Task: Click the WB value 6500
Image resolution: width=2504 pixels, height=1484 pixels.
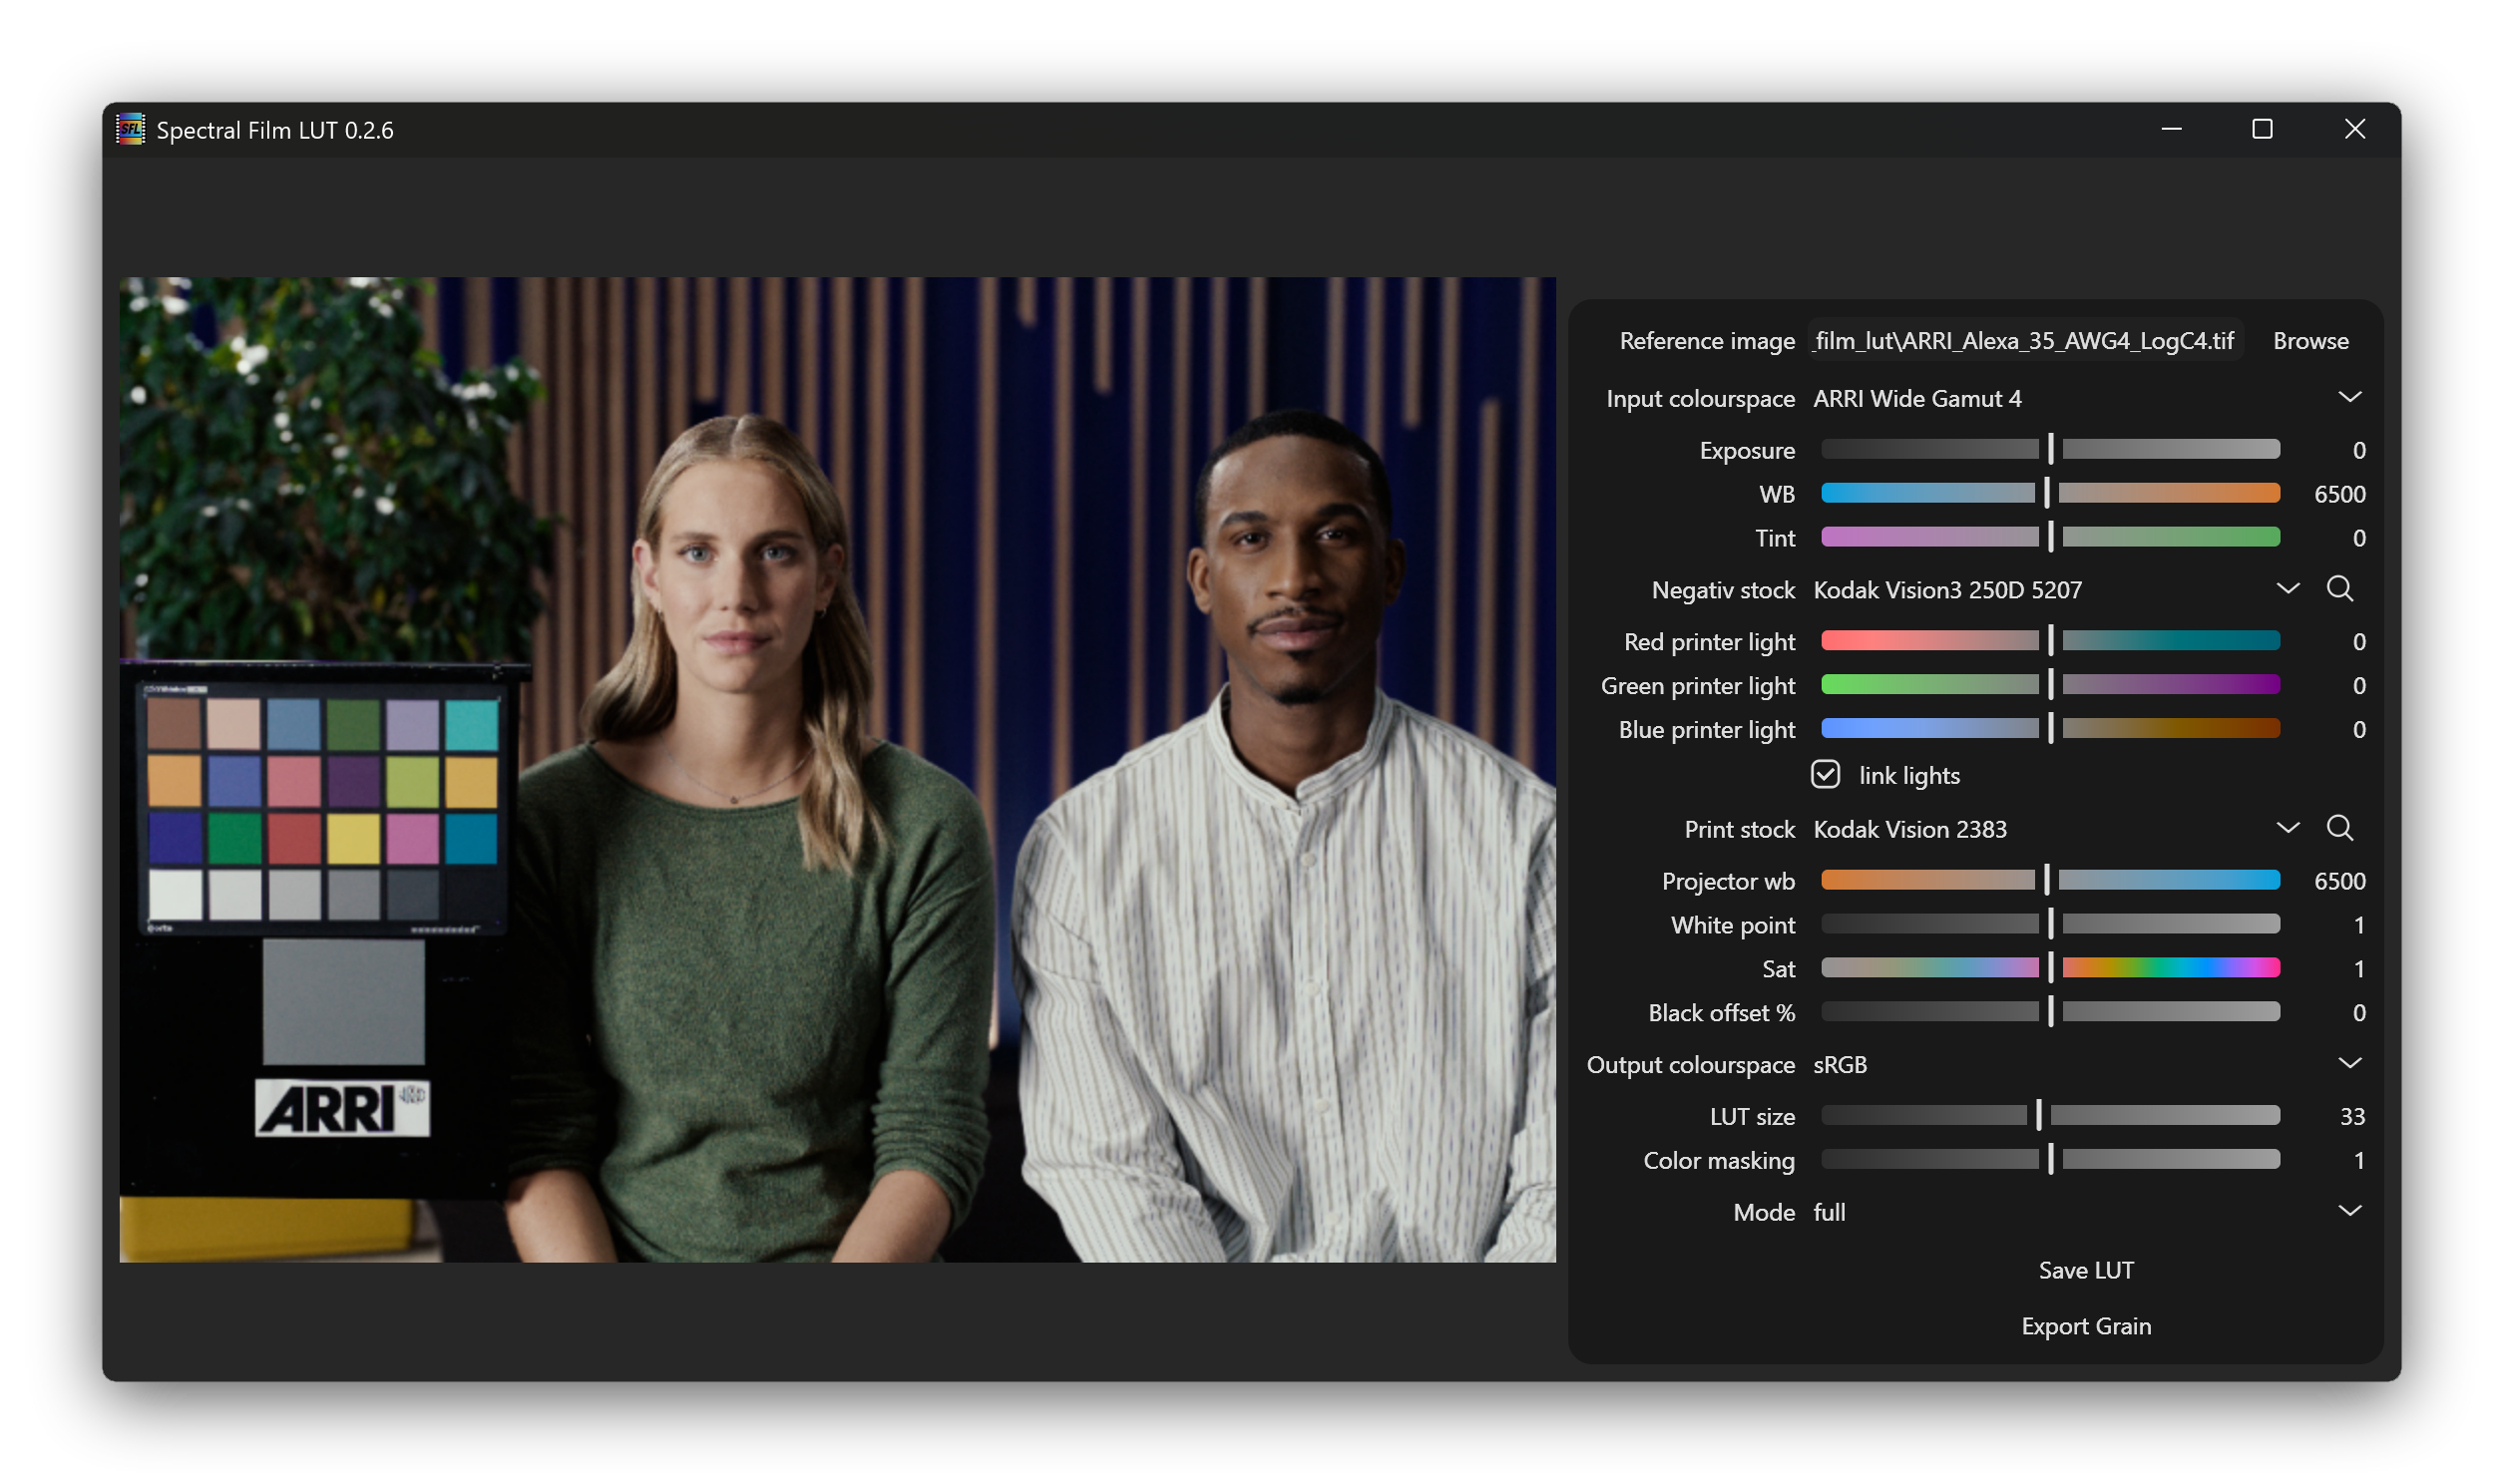Action: [x=2339, y=494]
